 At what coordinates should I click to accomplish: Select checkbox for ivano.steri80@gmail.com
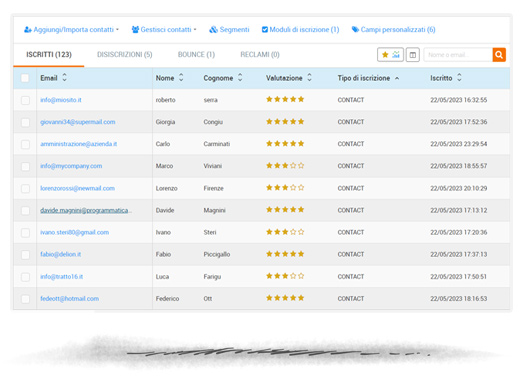(x=25, y=233)
